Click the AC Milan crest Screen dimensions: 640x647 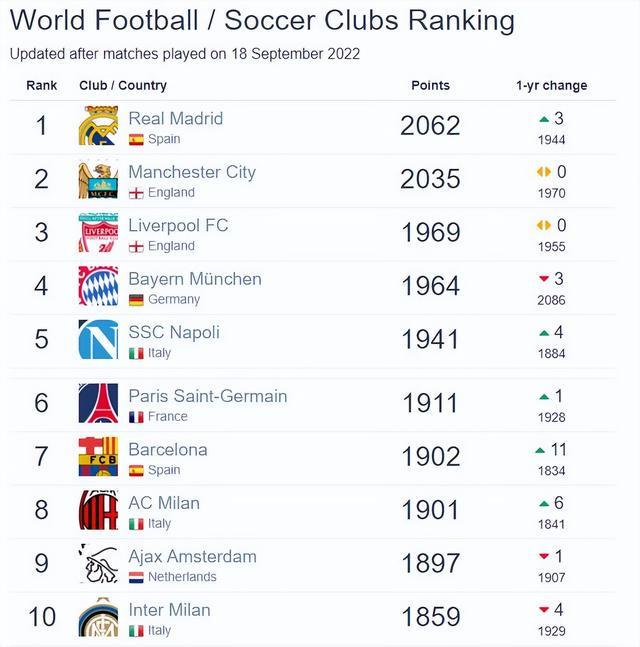tap(98, 511)
